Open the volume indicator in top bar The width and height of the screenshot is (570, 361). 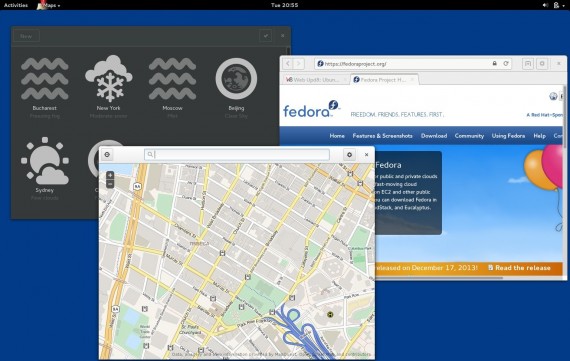545,5
